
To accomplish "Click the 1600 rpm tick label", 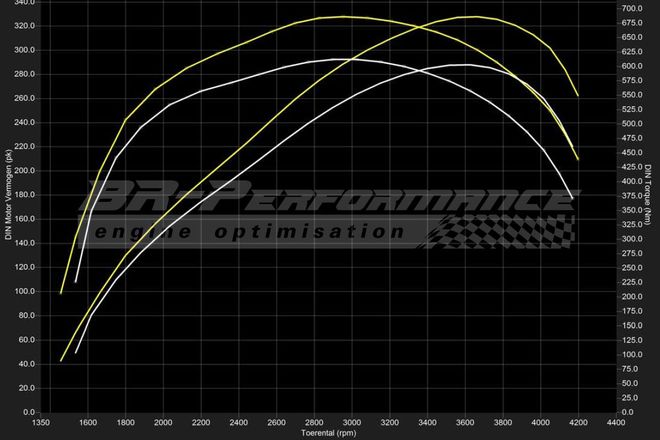I will click(88, 423).
